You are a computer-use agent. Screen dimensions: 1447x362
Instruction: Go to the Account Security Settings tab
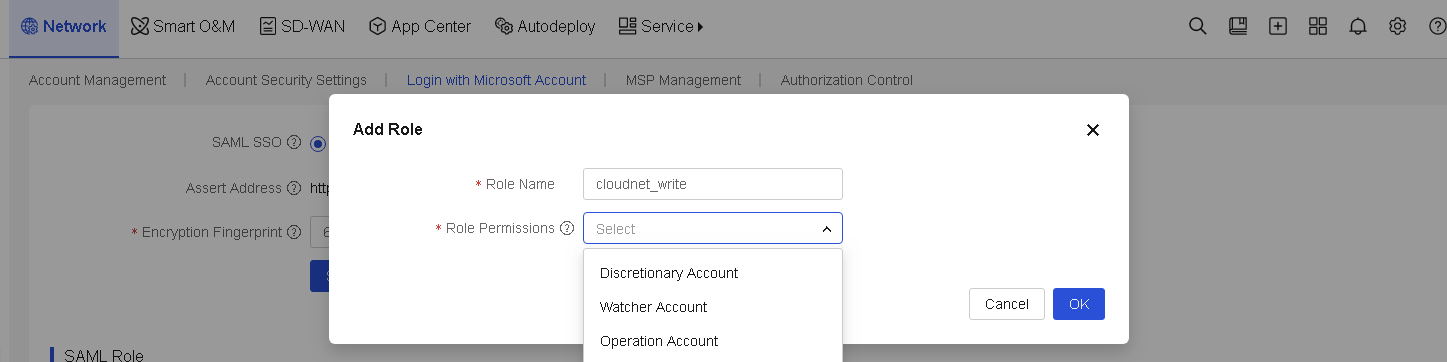(286, 80)
